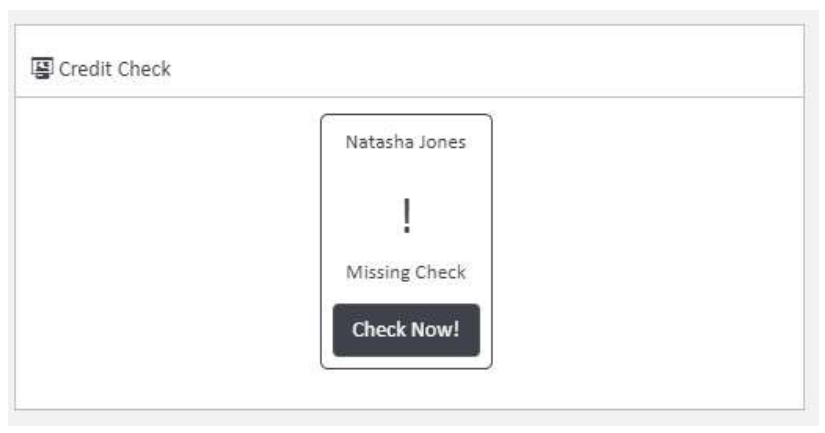Click the Credit Check header icon
Screen dimensions: 825x433
click(42, 69)
